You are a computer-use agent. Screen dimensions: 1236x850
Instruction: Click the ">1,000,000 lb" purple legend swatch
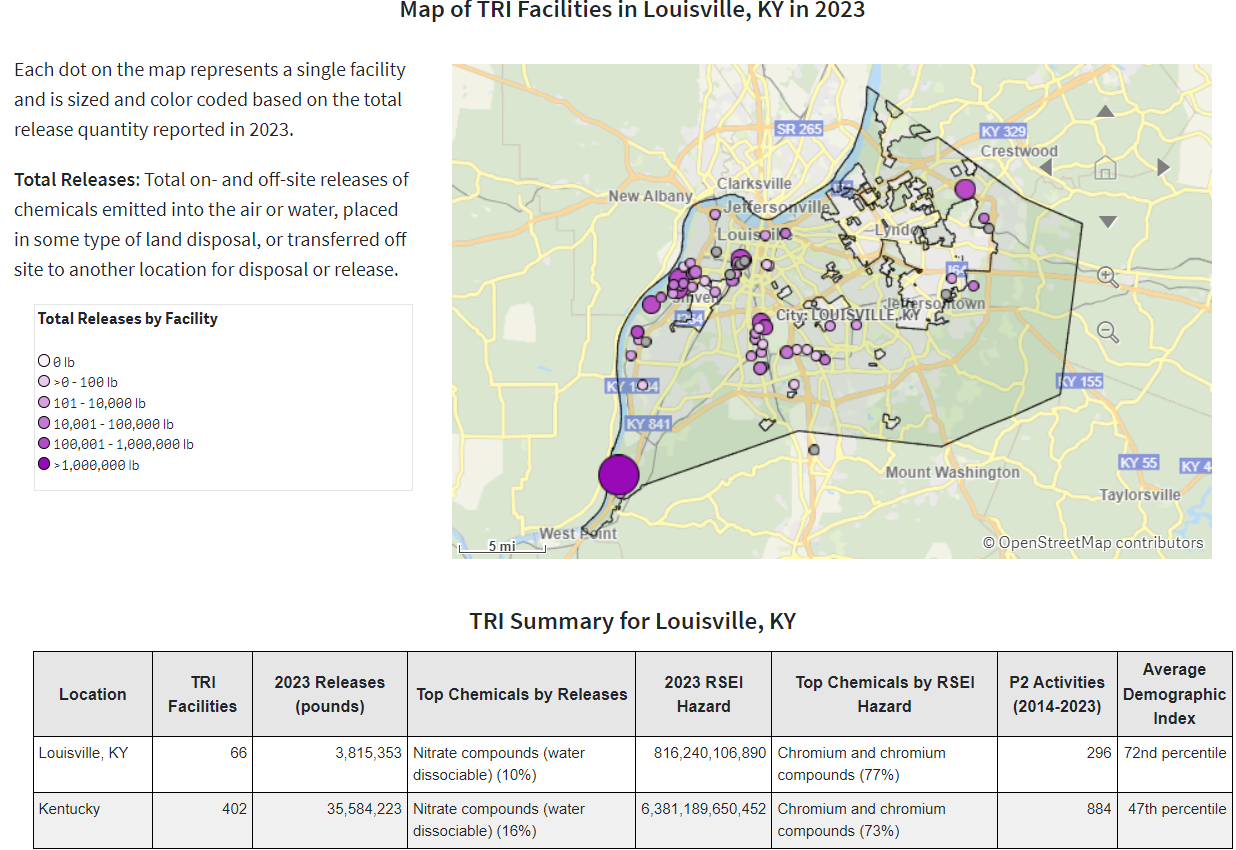coord(42,464)
